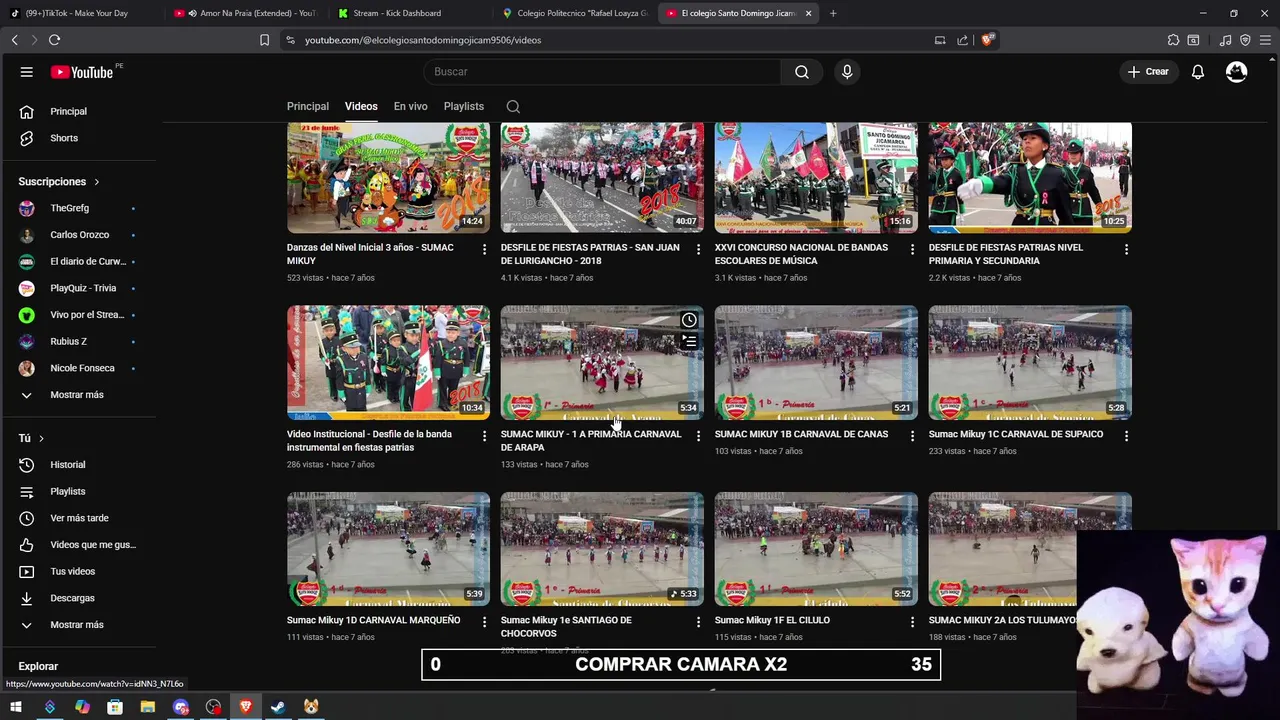This screenshot has width=1280, height=720.
Task: Switch to TikTok browser tab
Action: point(82,13)
